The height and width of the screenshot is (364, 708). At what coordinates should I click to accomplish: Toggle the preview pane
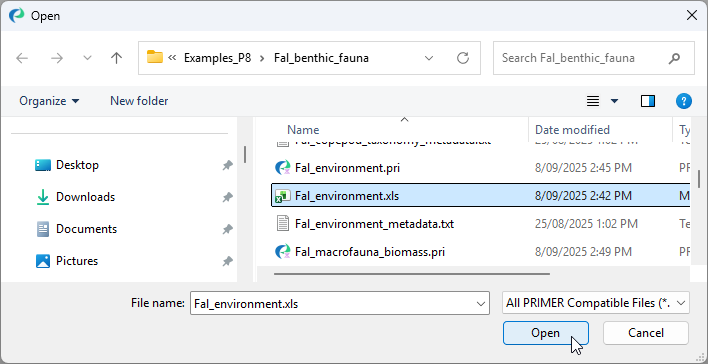coord(648,101)
